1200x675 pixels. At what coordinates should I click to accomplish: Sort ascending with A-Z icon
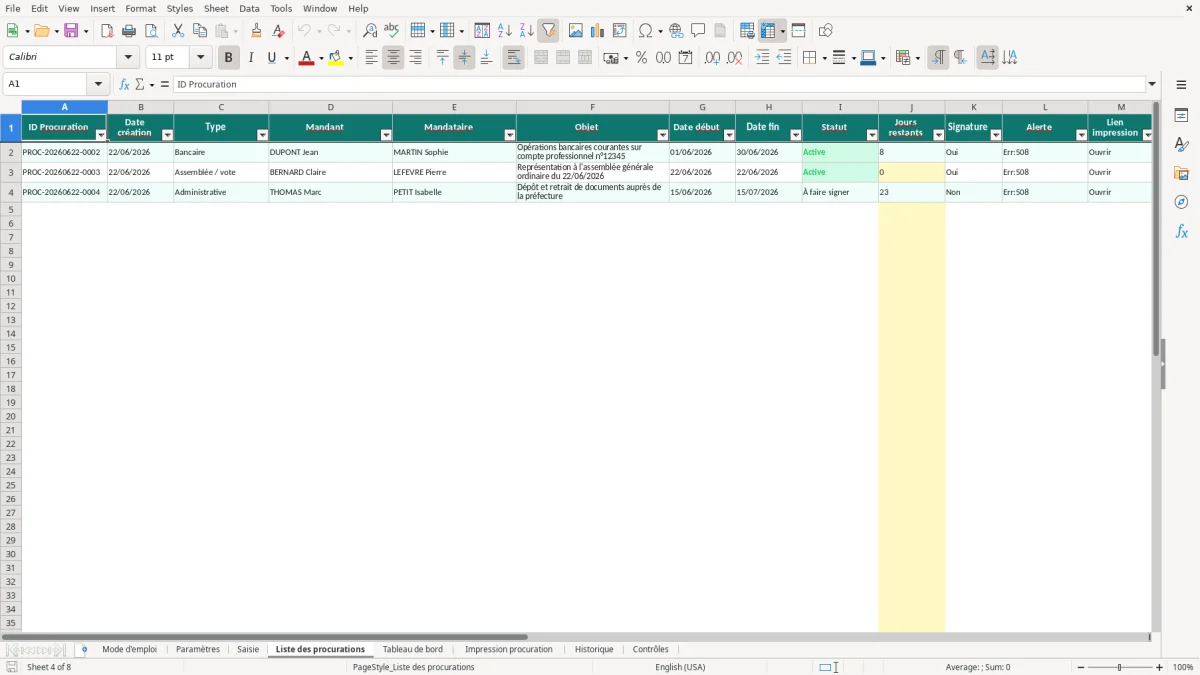pos(505,31)
